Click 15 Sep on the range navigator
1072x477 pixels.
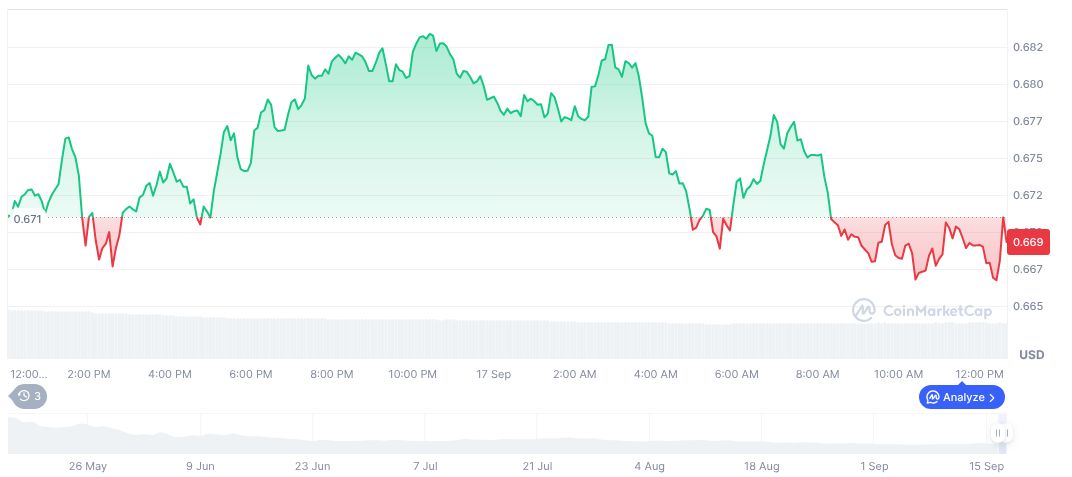pos(987,466)
